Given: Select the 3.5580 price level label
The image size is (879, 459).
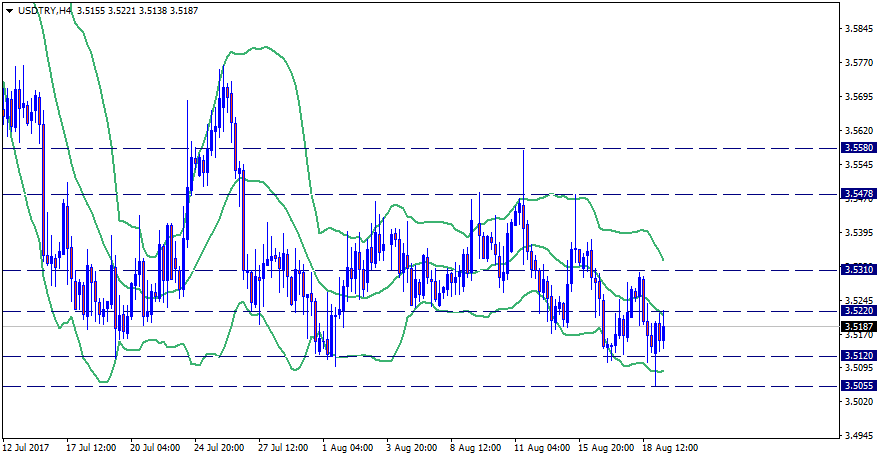Looking at the screenshot, I should (x=856, y=148).
